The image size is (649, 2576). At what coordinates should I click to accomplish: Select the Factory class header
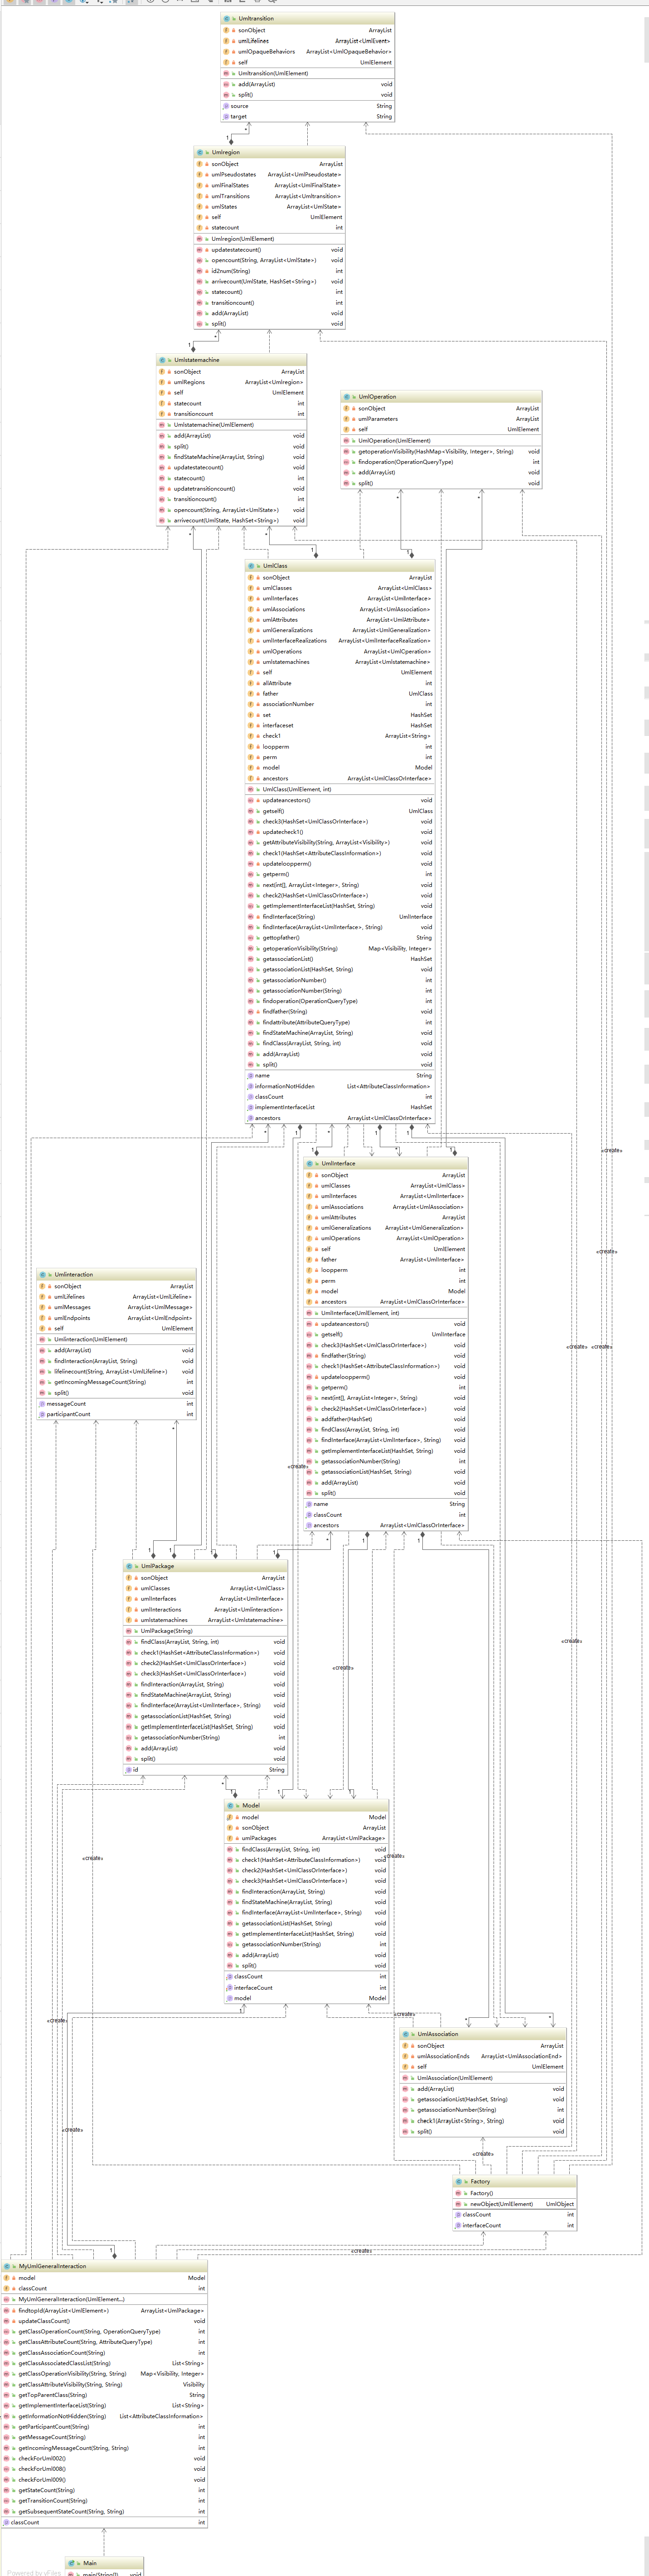pos(515,2182)
